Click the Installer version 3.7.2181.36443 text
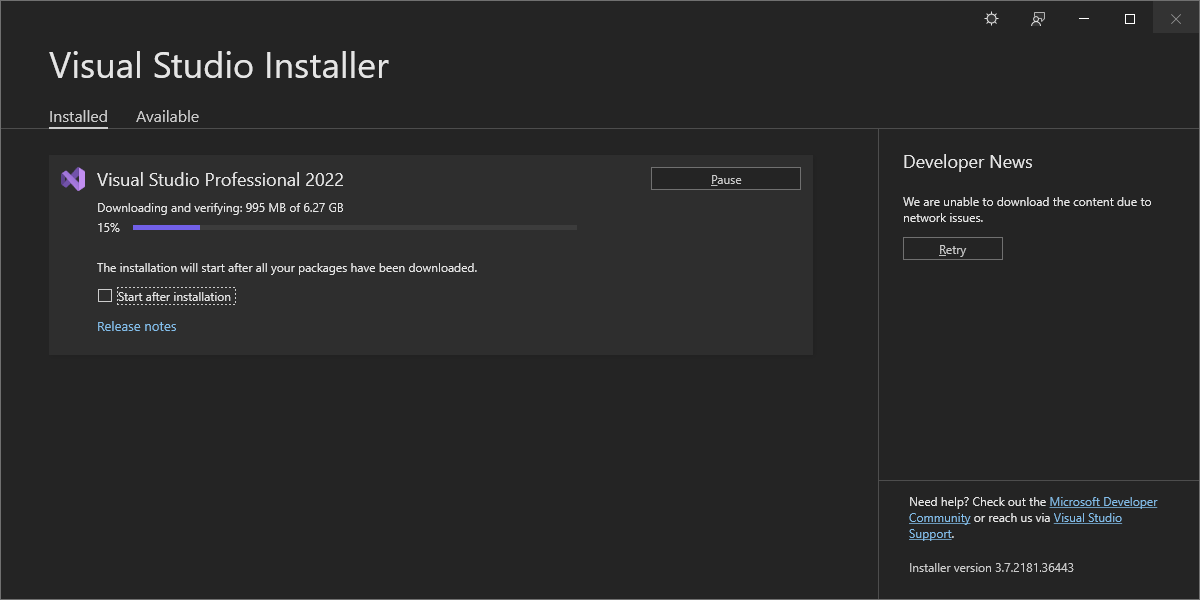The image size is (1200, 600). click(991, 568)
